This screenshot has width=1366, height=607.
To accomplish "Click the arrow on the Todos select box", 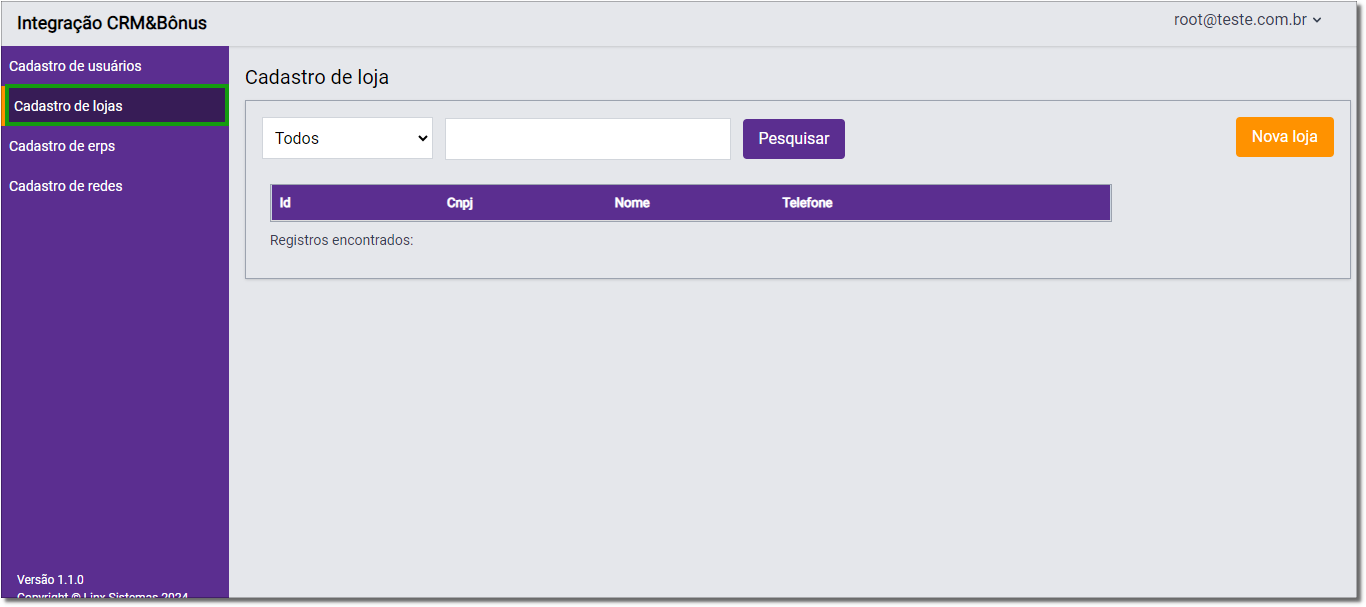I will pyautogui.click(x=421, y=139).
